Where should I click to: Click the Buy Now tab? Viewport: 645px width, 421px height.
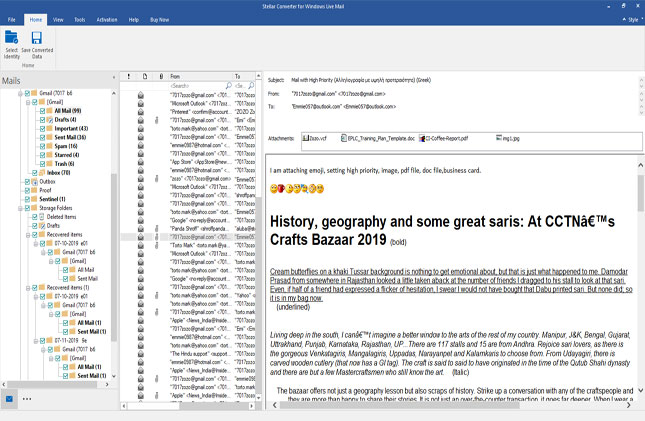pos(160,20)
